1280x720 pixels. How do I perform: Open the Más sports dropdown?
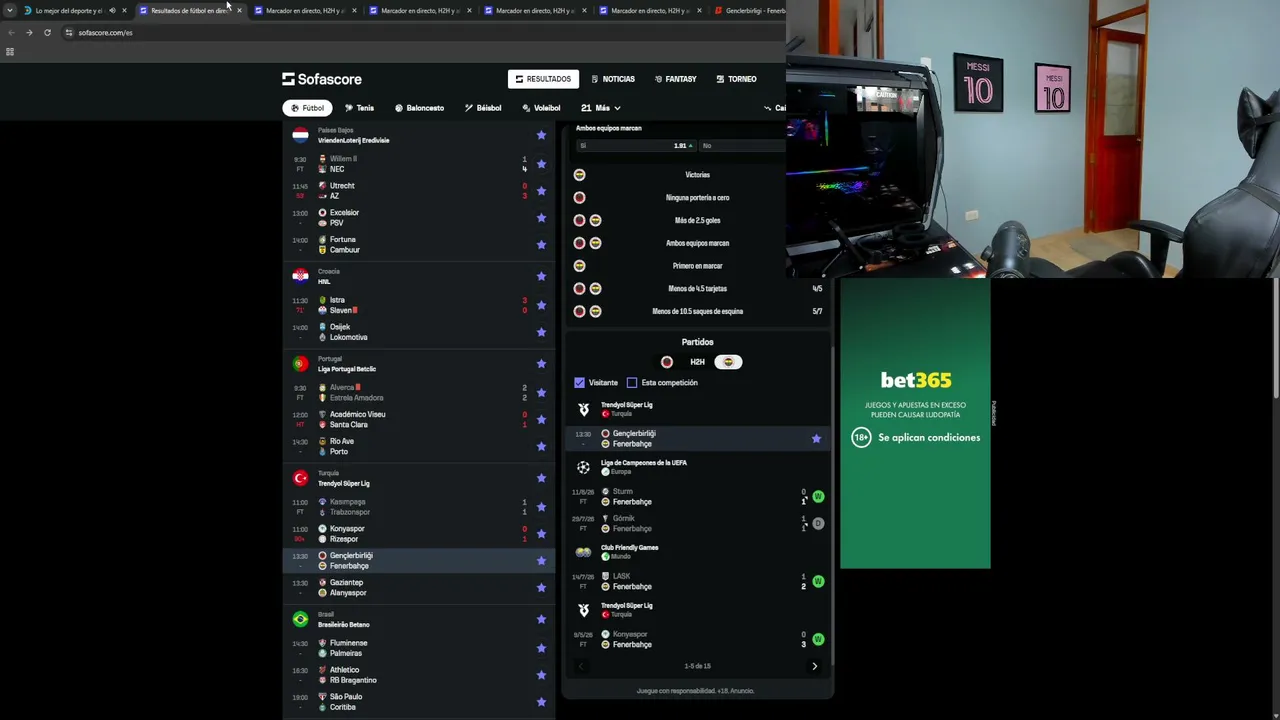pos(601,108)
